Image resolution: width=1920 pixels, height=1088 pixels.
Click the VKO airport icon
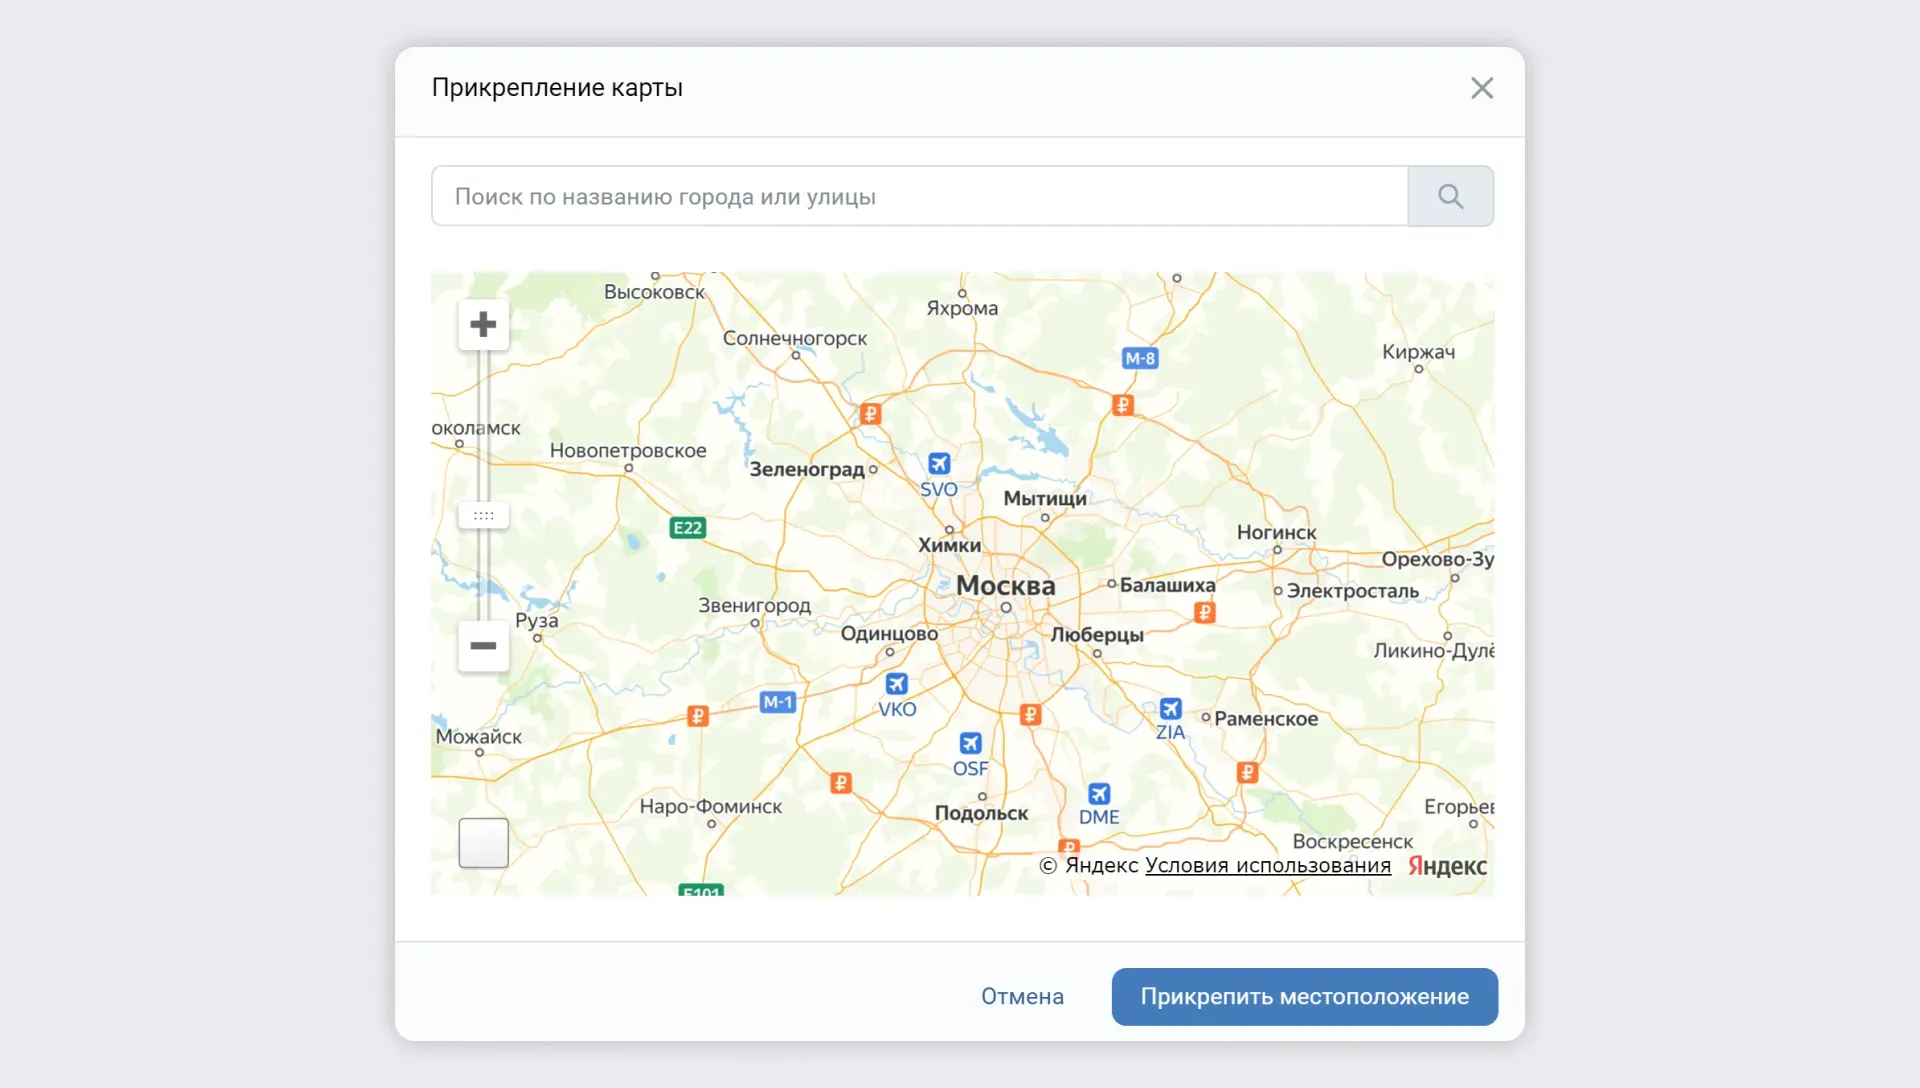coord(896,684)
